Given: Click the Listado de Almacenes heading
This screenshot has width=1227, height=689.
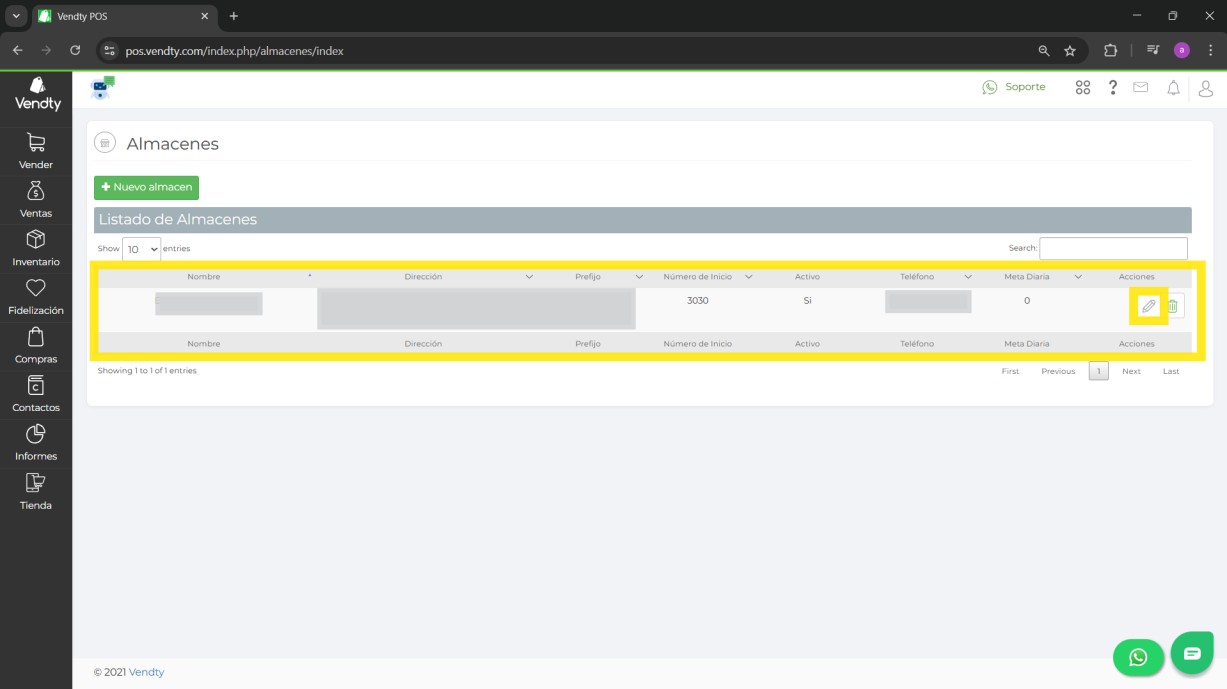Looking at the screenshot, I should 178,219.
